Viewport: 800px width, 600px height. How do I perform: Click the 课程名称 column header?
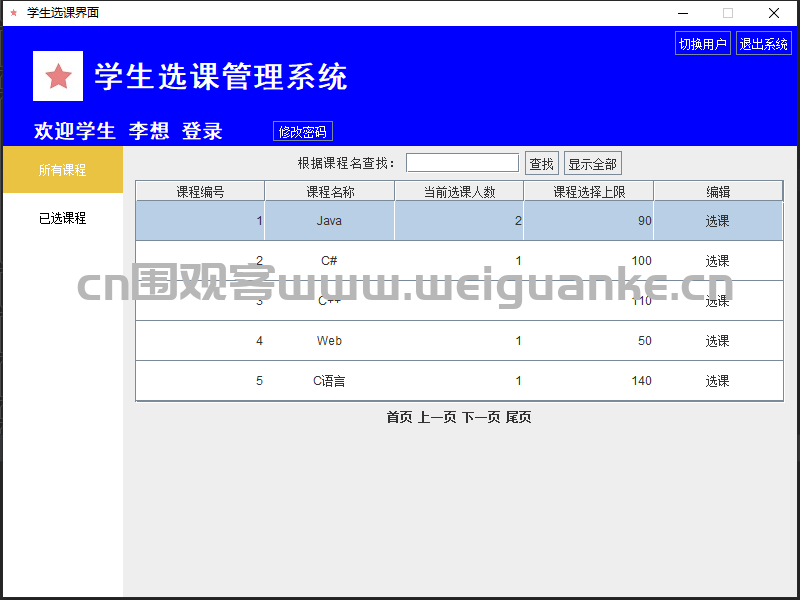[330, 191]
